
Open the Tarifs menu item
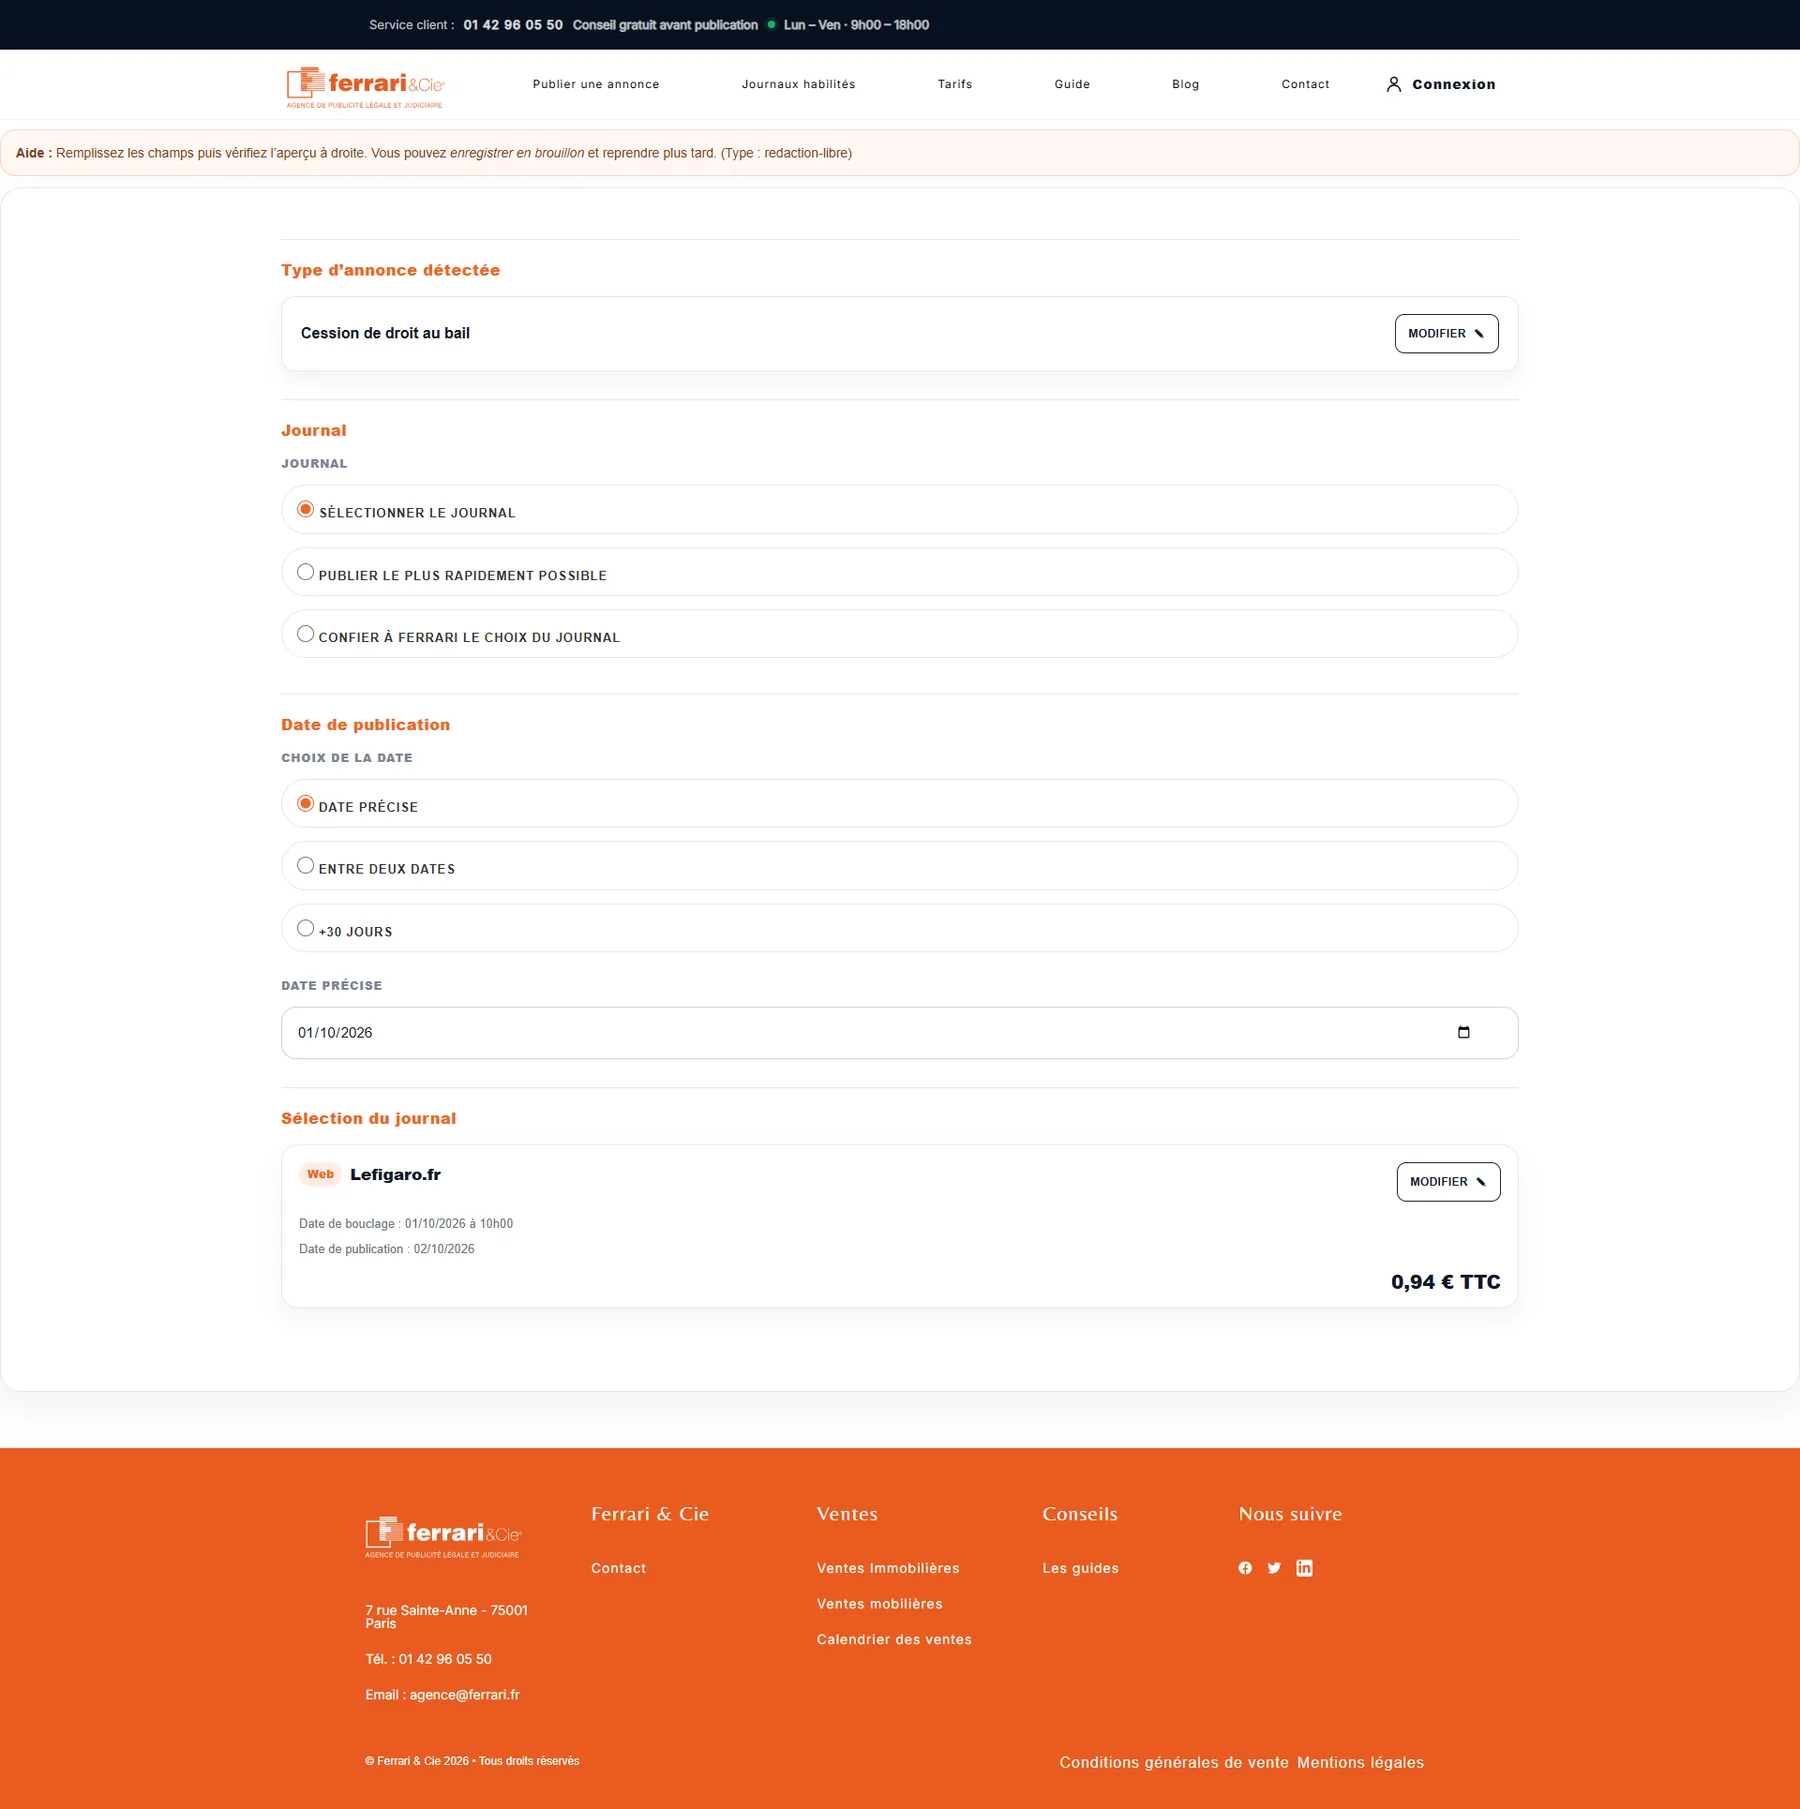[x=955, y=84]
